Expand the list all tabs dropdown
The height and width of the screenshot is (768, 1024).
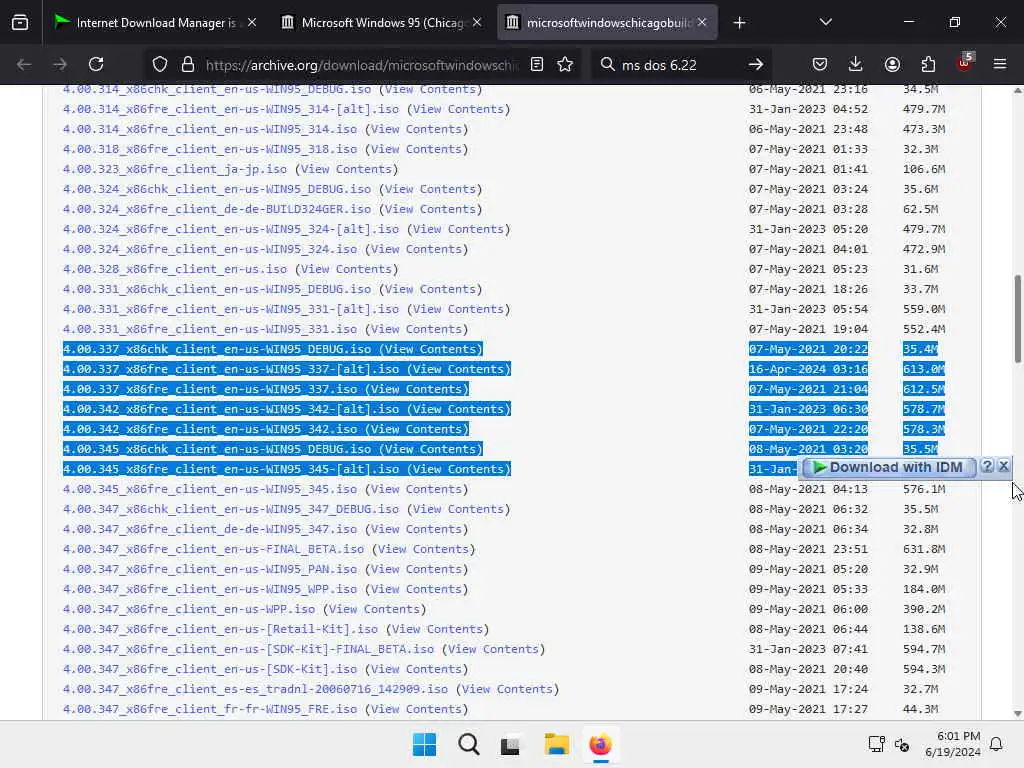click(x=825, y=22)
